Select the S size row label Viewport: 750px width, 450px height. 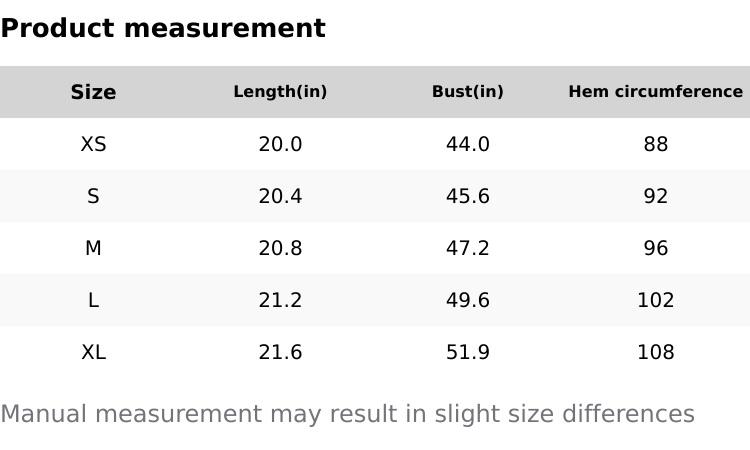pos(93,196)
